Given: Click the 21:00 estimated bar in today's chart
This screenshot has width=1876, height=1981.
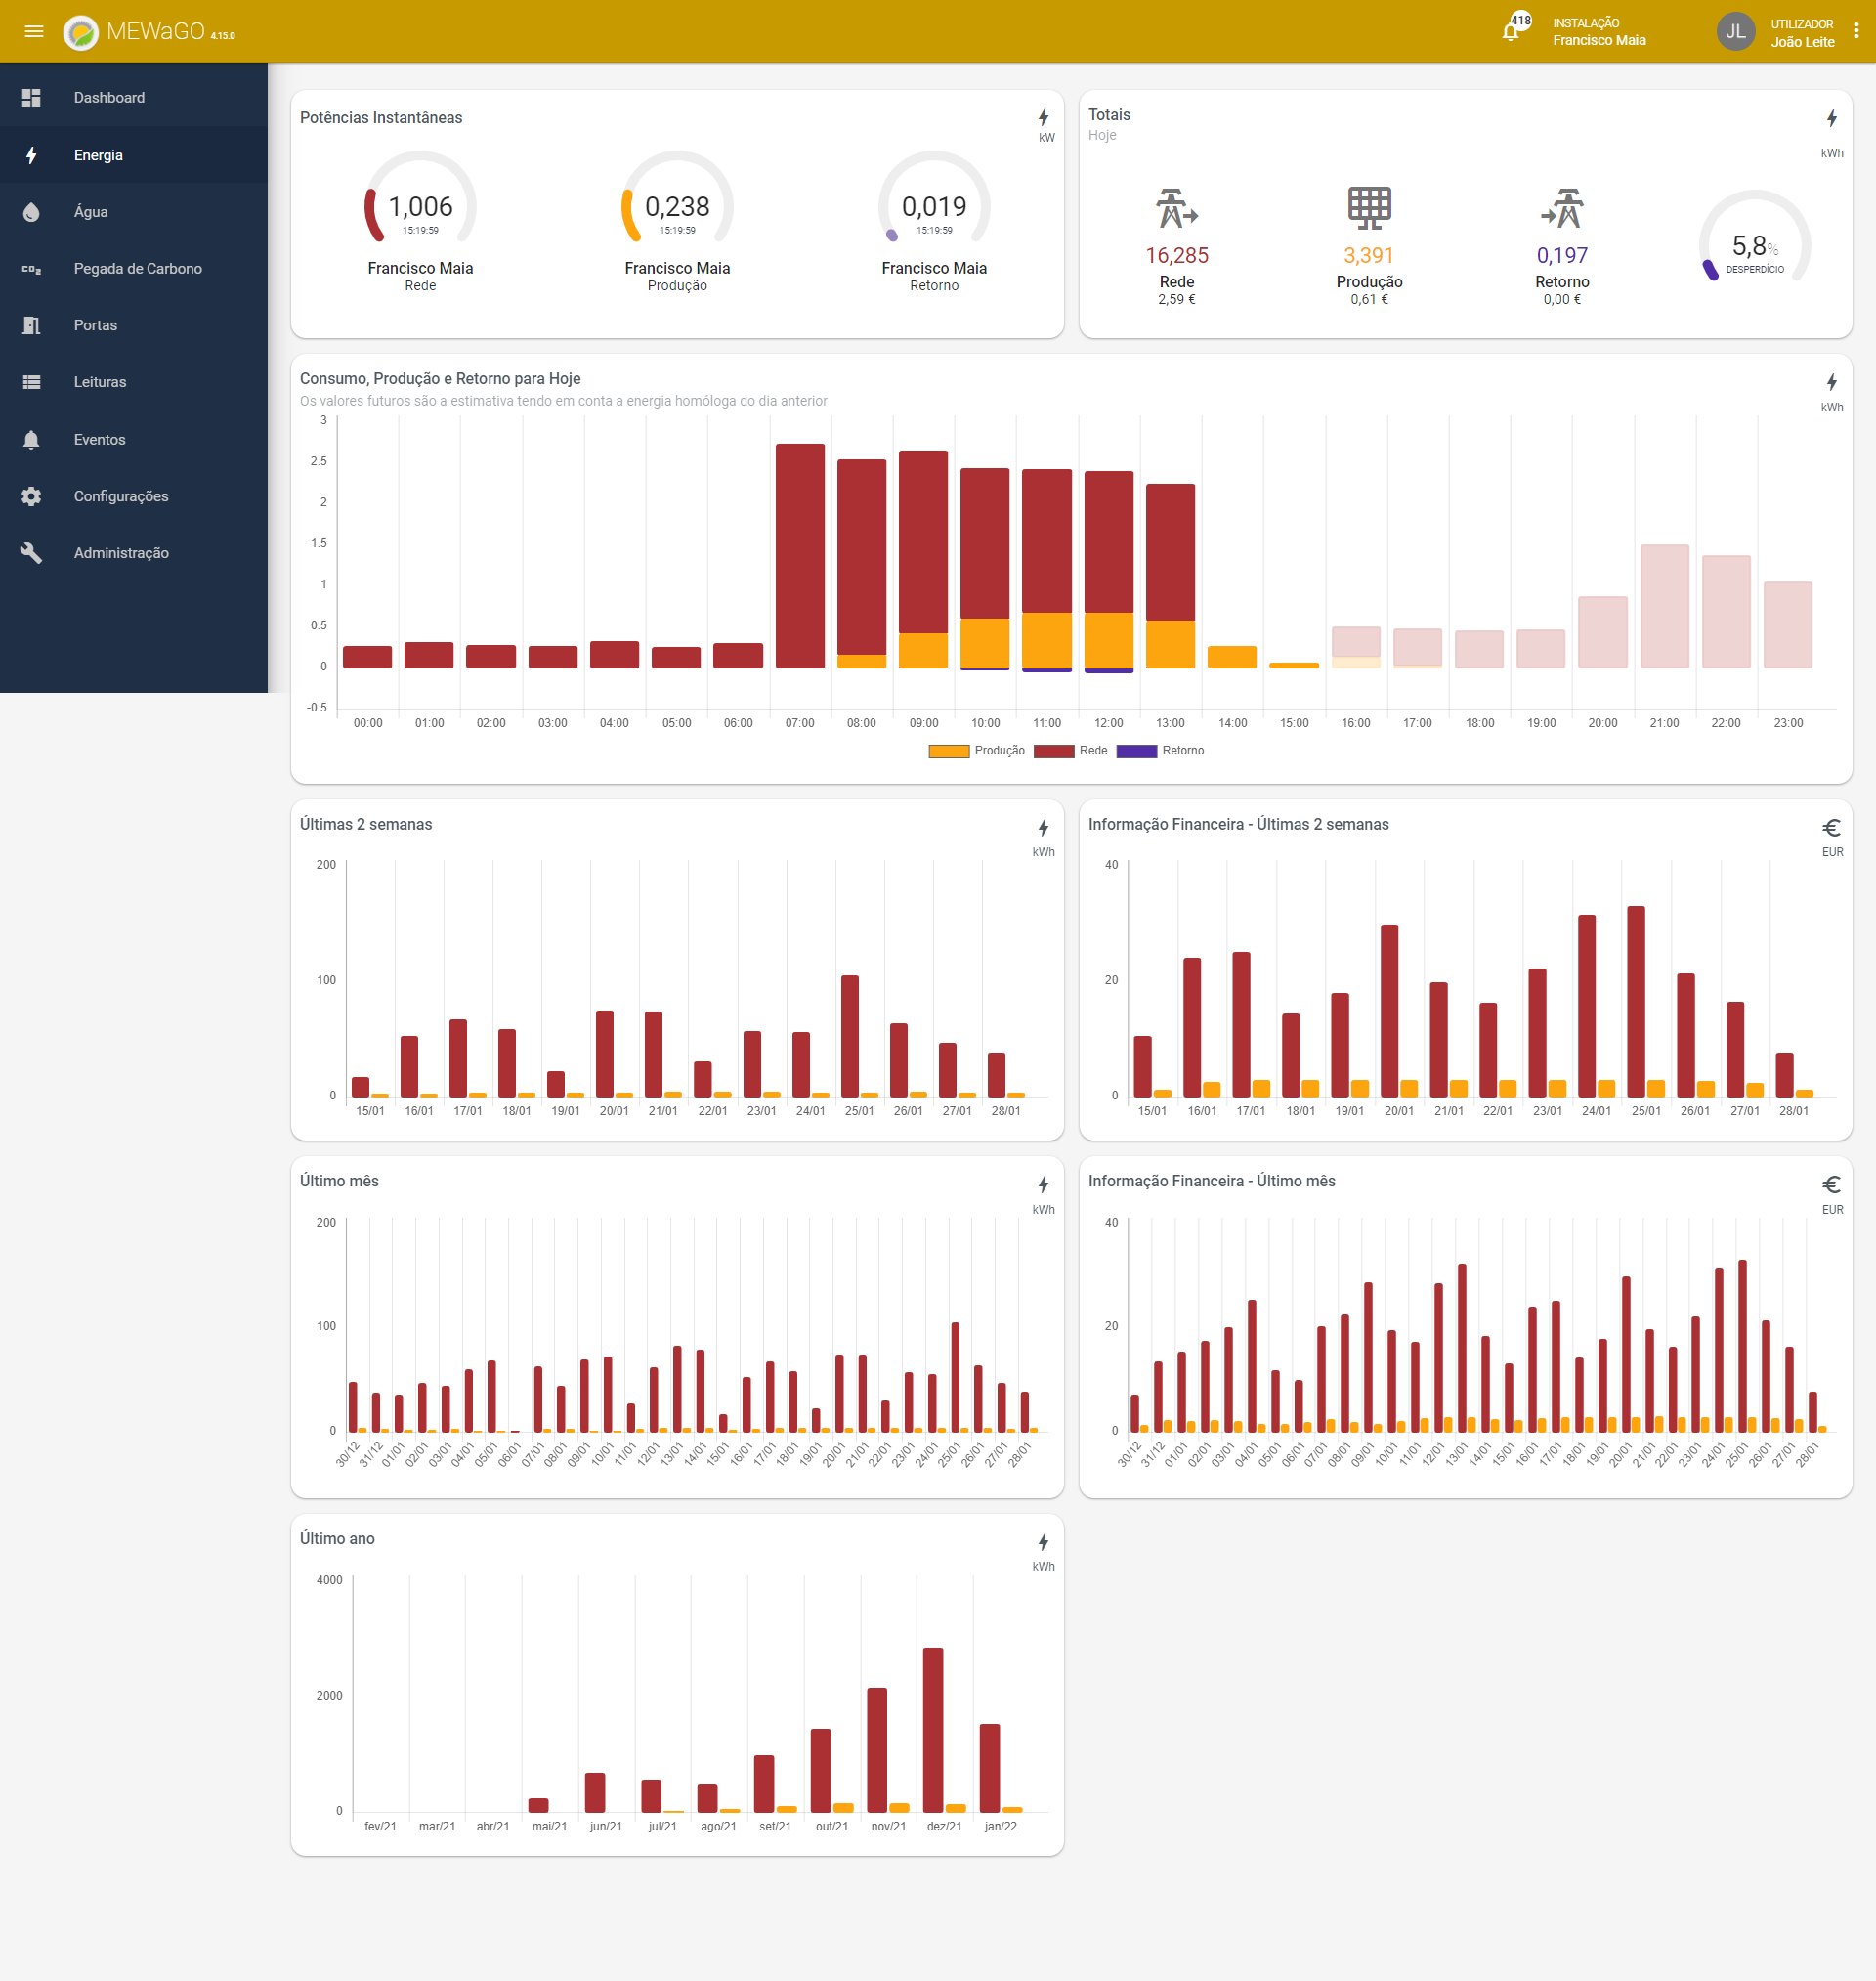Looking at the screenshot, I should [1664, 606].
